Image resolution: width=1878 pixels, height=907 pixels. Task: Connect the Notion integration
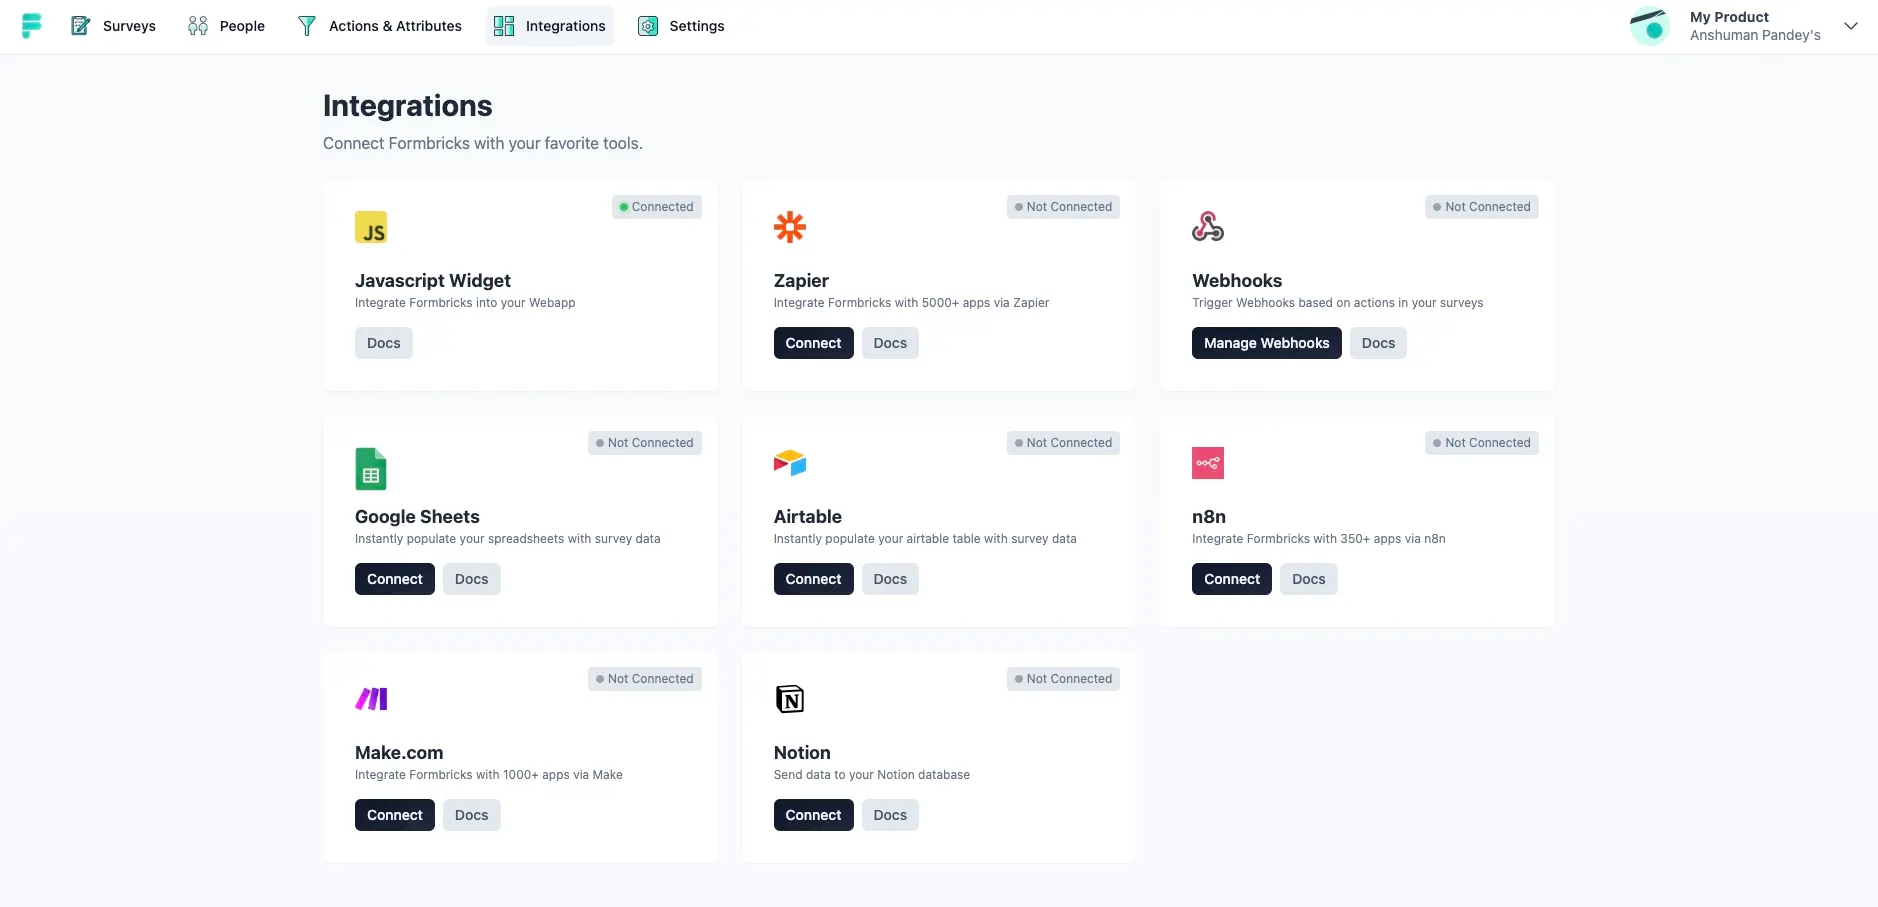[814, 815]
